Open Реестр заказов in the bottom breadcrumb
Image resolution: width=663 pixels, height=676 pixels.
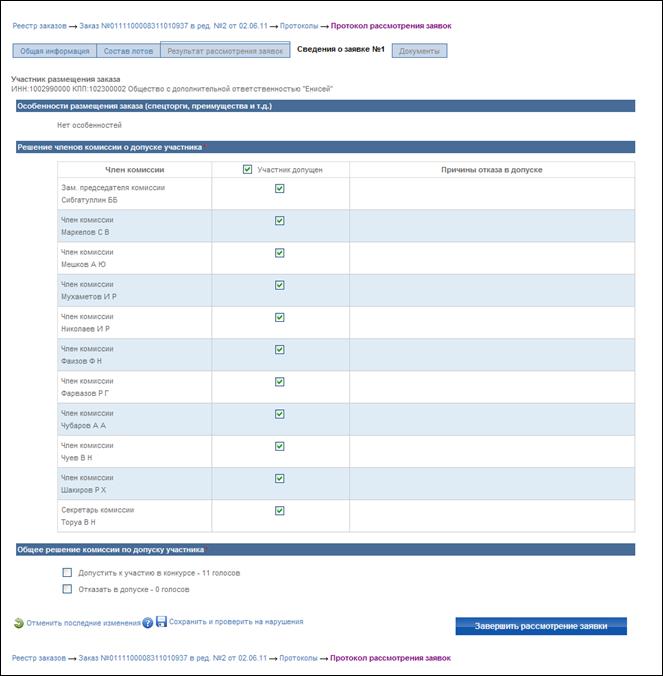(x=39, y=658)
